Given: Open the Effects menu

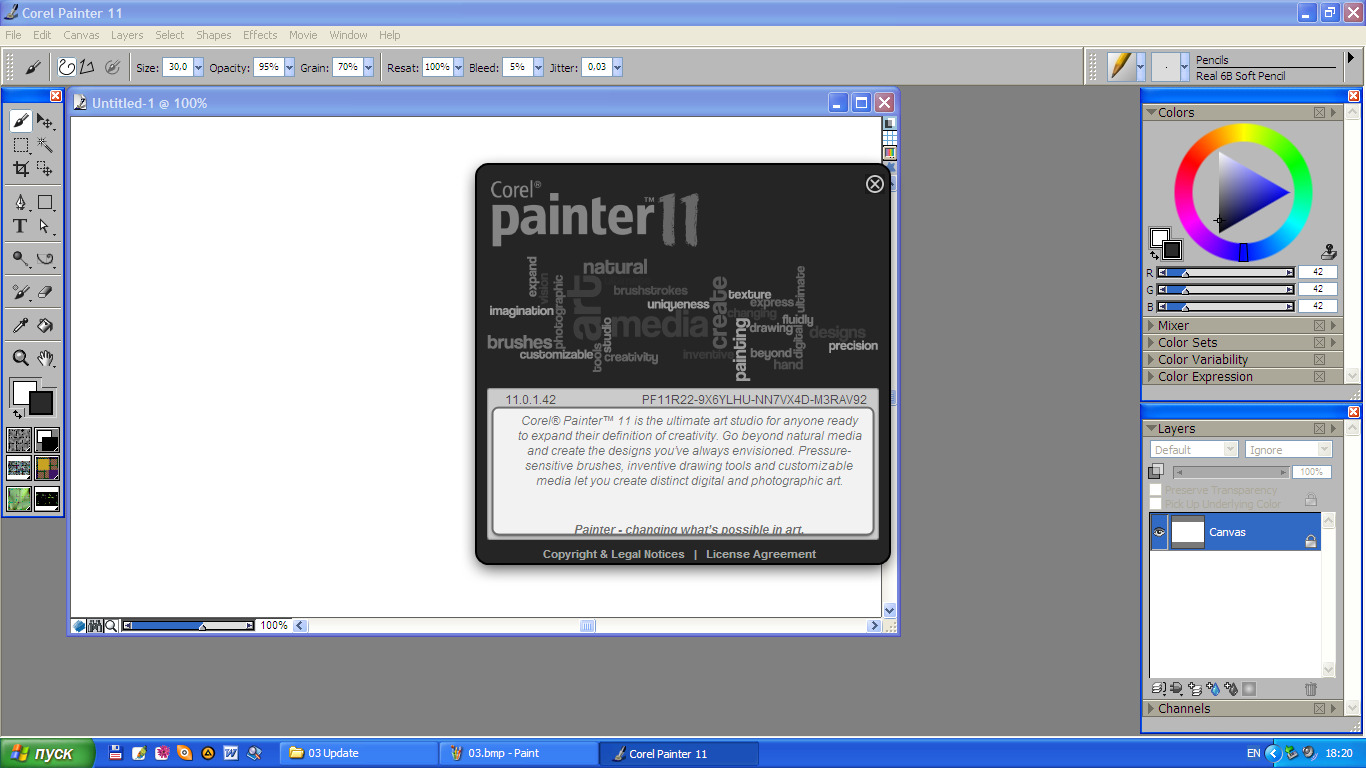Looking at the screenshot, I should pos(260,35).
